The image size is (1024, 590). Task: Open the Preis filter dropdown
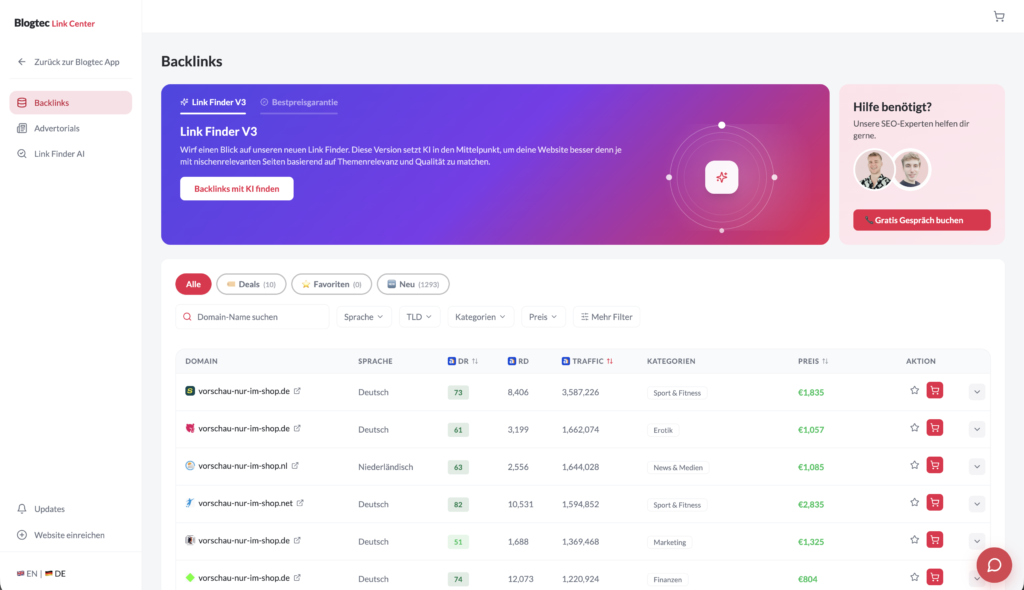click(x=543, y=317)
